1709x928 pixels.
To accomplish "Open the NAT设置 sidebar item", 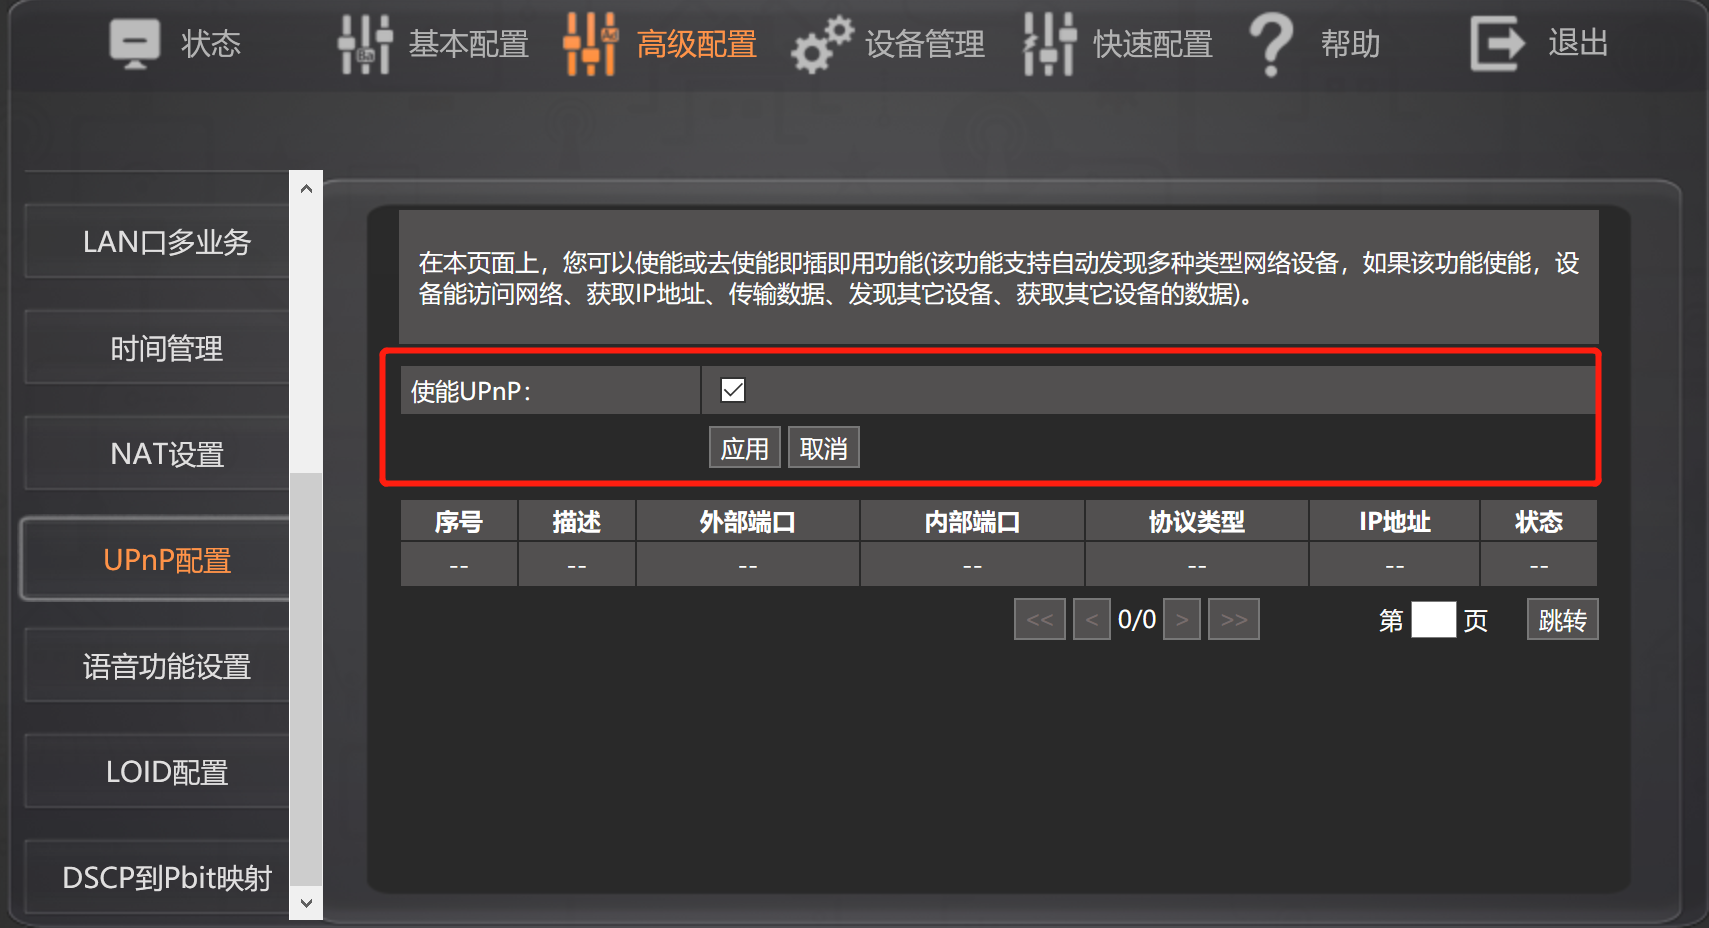I will pyautogui.click(x=166, y=454).
